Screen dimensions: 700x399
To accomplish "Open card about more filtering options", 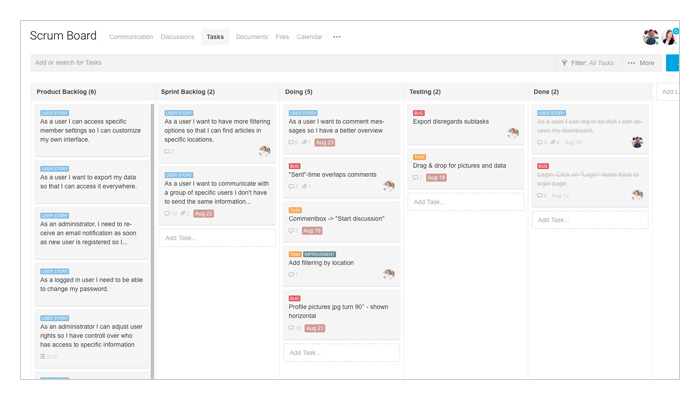I will pos(217,133).
